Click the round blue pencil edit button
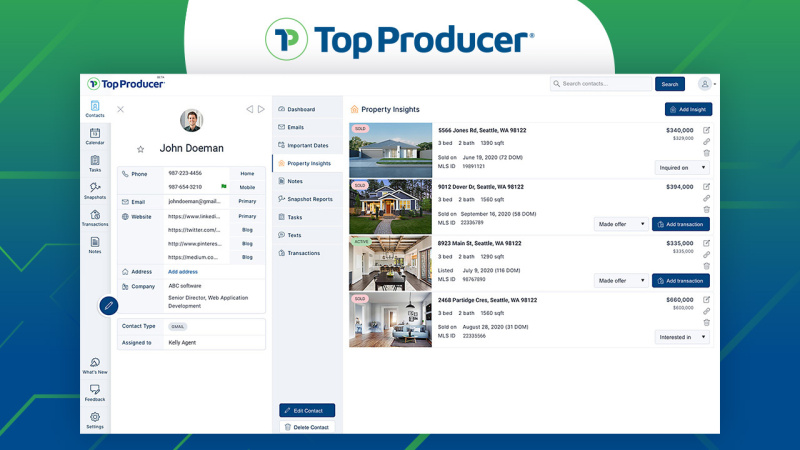800x450 pixels. click(x=109, y=306)
